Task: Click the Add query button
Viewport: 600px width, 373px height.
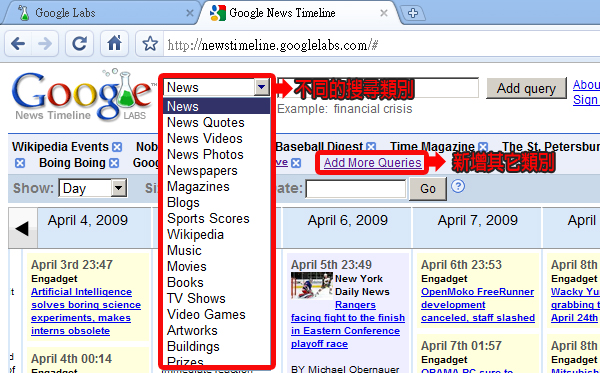Action: point(526,88)
